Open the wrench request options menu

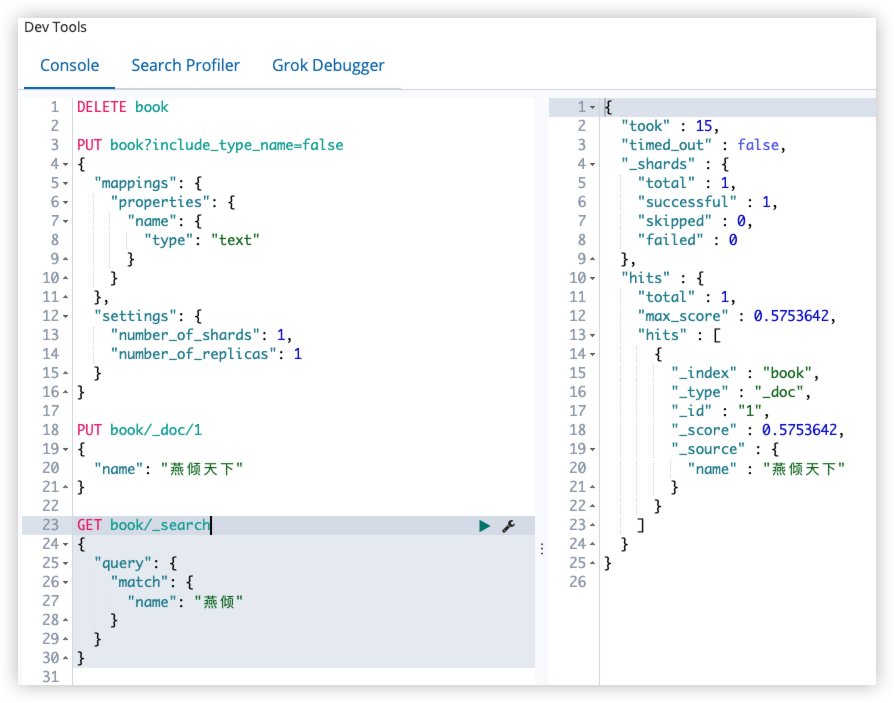(509, 526)
